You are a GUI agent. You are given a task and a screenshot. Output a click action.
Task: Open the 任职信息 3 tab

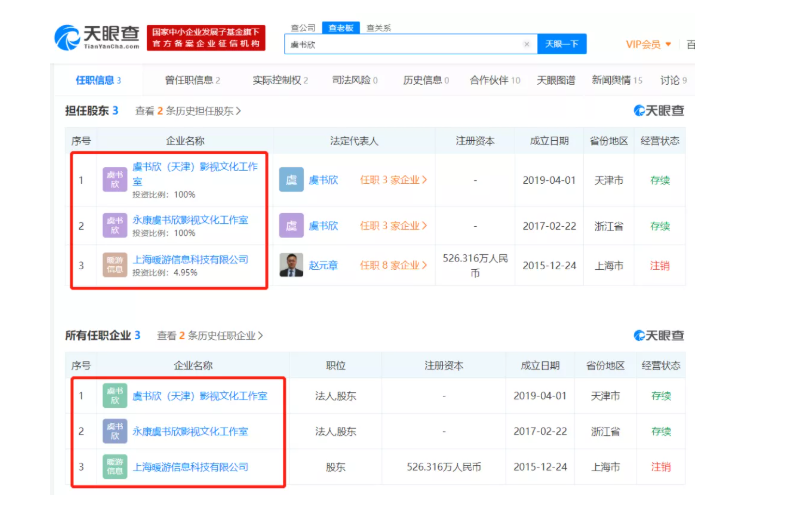pos(99,80)
